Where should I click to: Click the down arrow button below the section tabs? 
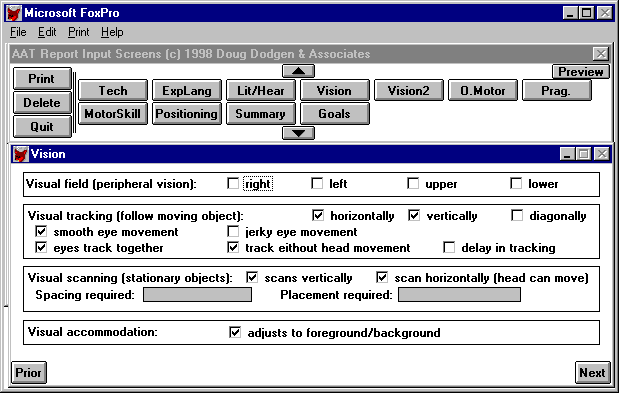pos(298,133)
